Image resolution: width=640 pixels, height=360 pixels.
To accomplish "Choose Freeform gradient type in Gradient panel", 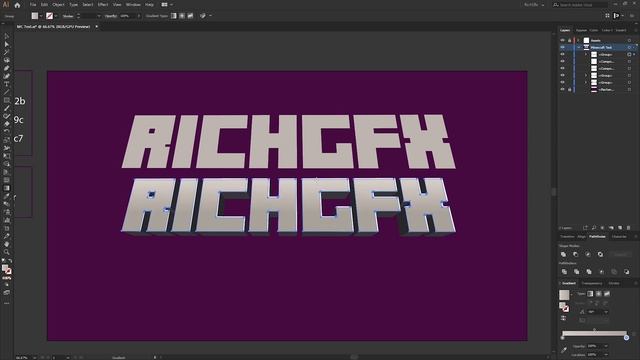I will click(607, 294).
